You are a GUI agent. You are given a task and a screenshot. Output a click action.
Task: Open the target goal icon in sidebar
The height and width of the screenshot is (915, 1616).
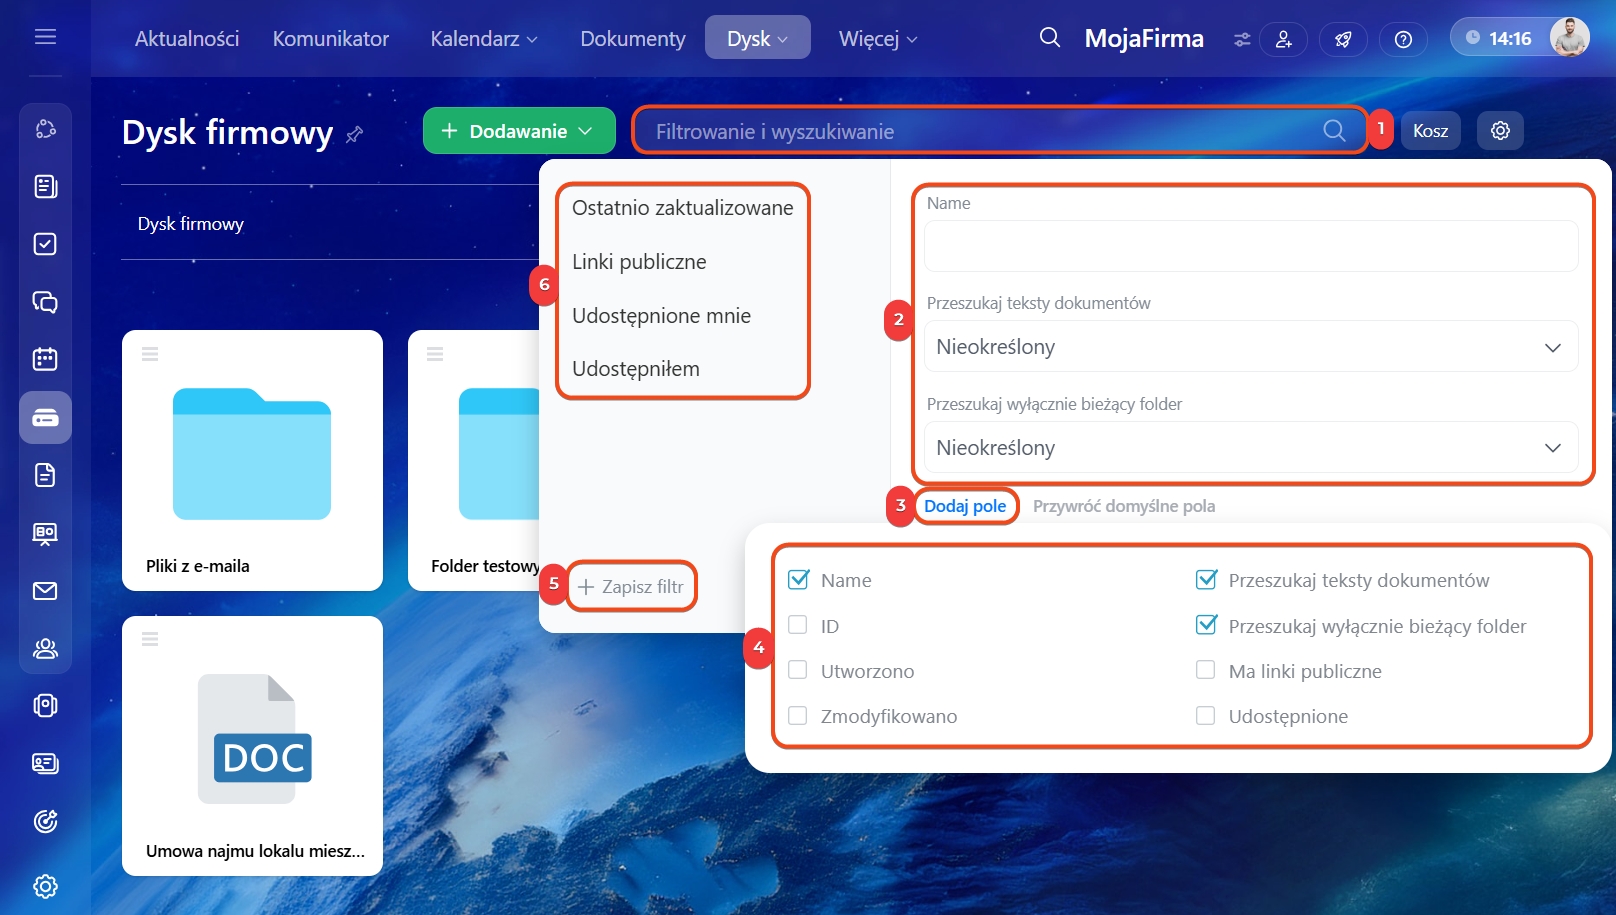tap(45, 821)
